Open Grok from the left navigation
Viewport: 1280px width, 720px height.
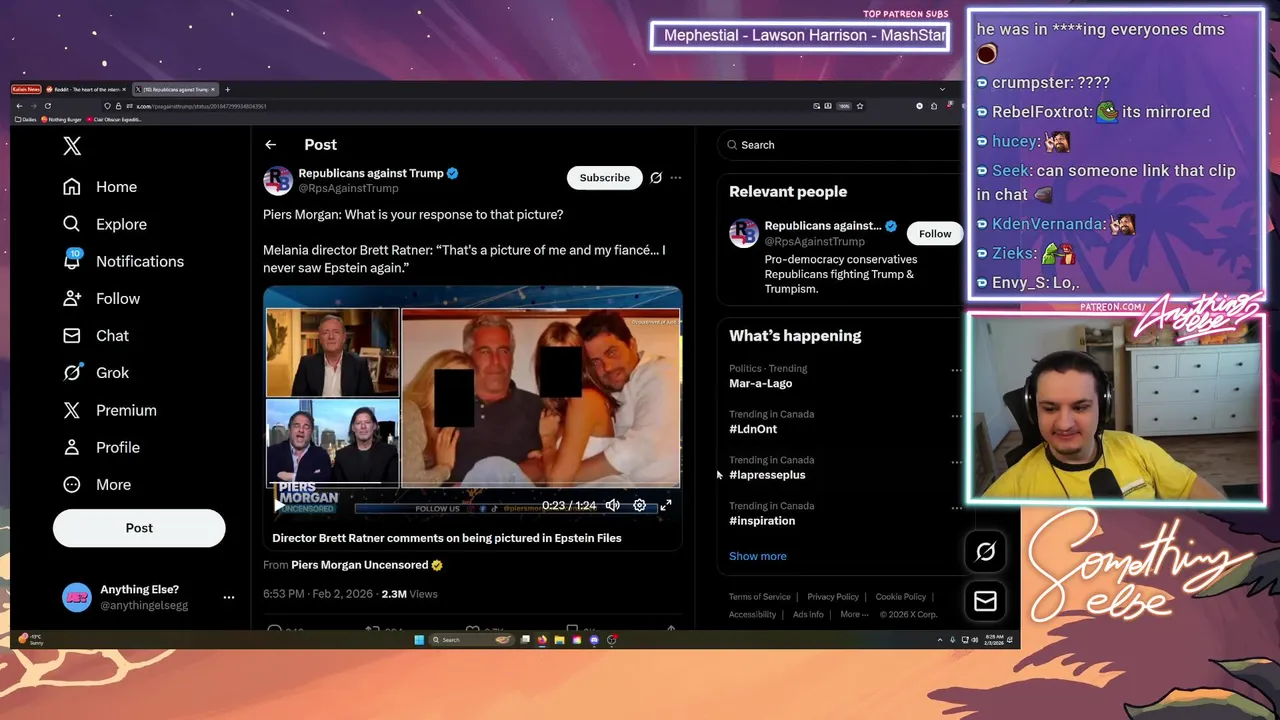point(96,372)
